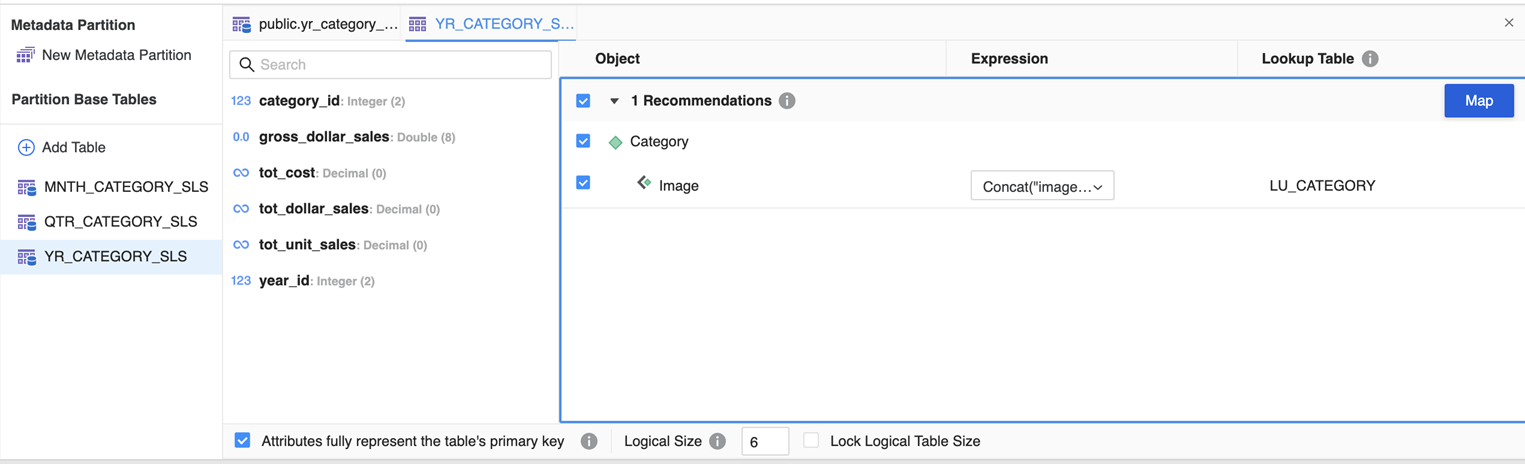Click the Recommendations info icon
Viewport: 1525px width, 464px height.
[x=787, y=101]
